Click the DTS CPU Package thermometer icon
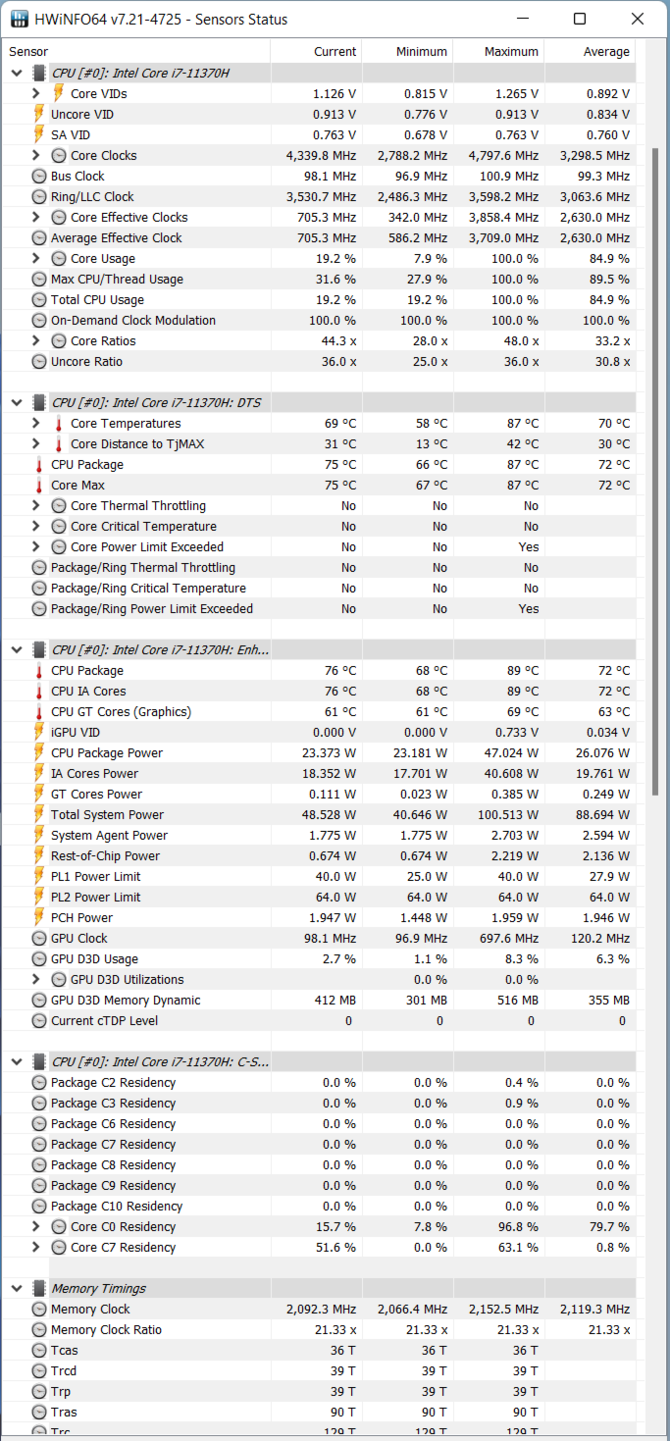670x1441 pixels. pyautogui.click(x=39, y=465)
